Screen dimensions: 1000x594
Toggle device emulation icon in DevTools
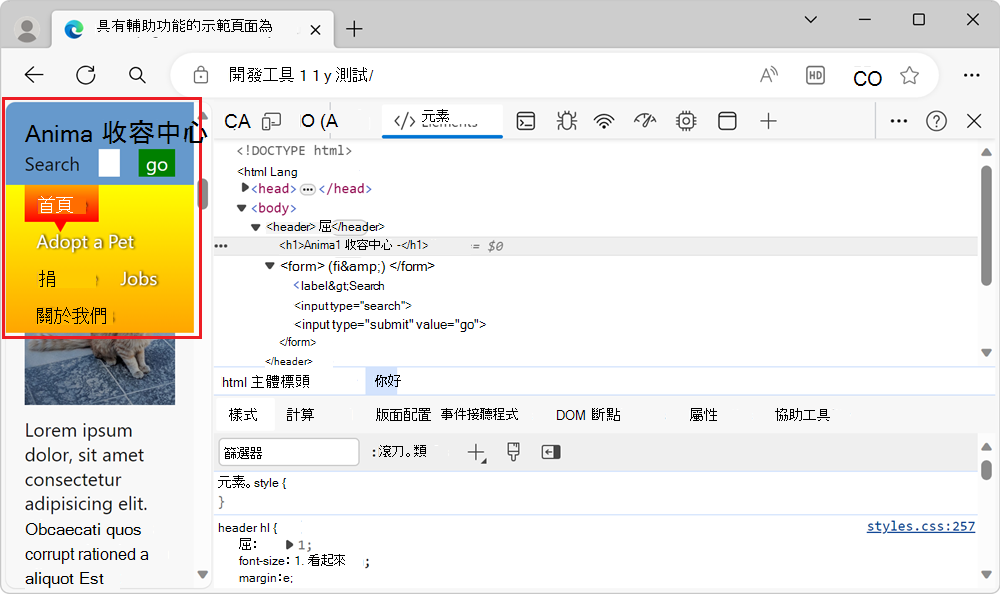click(x=271, y=121)
